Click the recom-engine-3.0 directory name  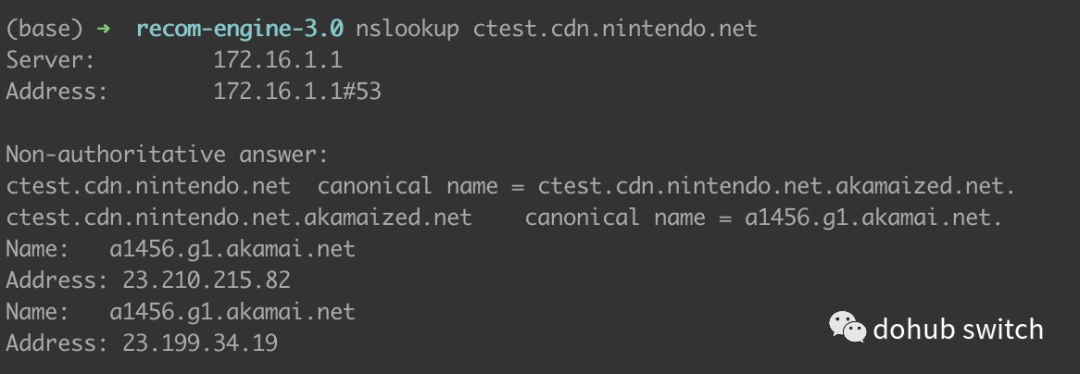[x=240, y=29]
